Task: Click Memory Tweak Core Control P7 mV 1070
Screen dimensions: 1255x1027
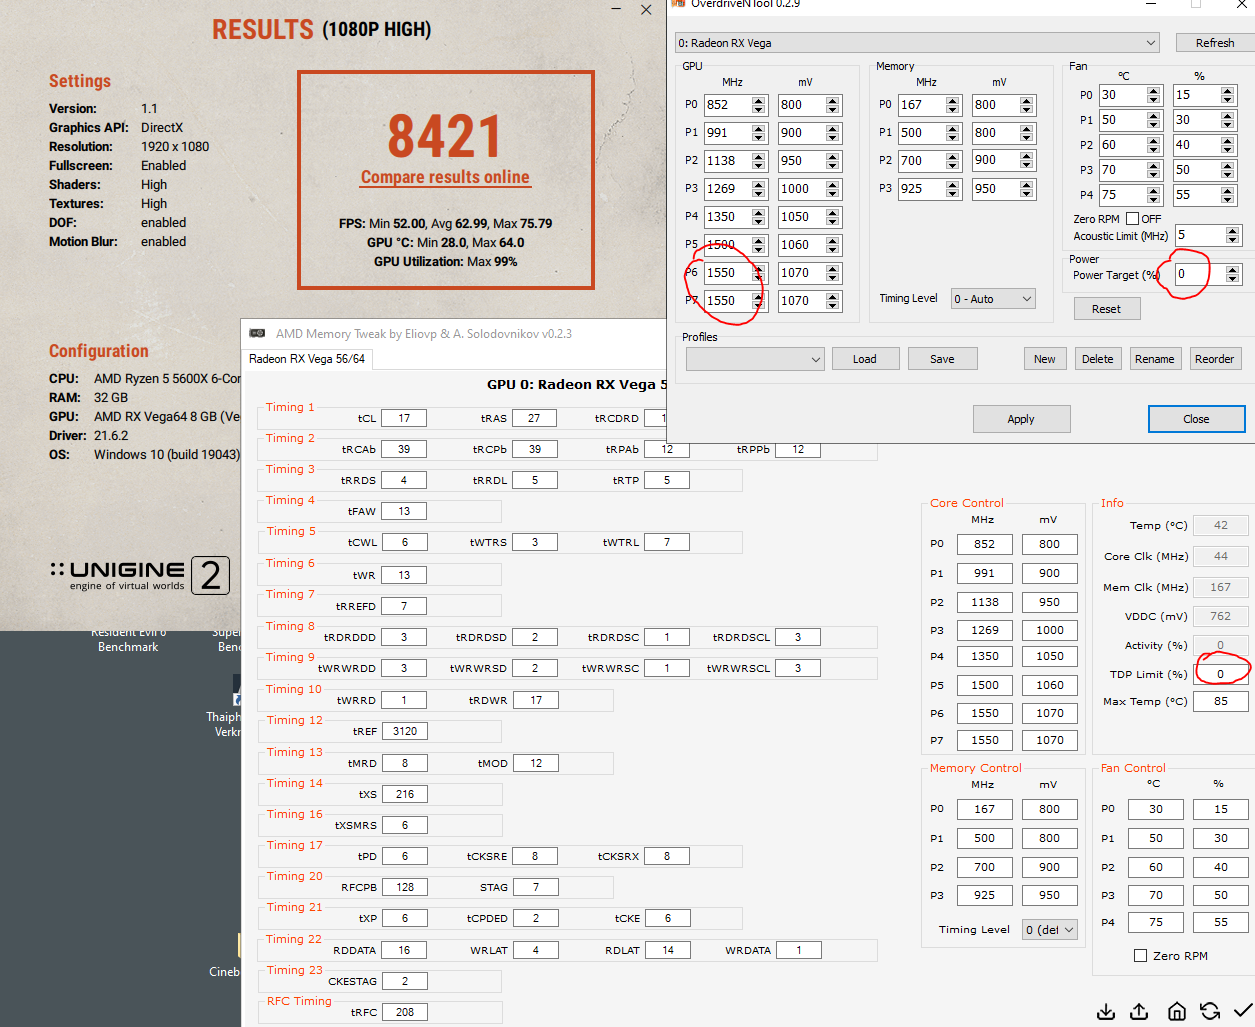Action: [1050, 740]
